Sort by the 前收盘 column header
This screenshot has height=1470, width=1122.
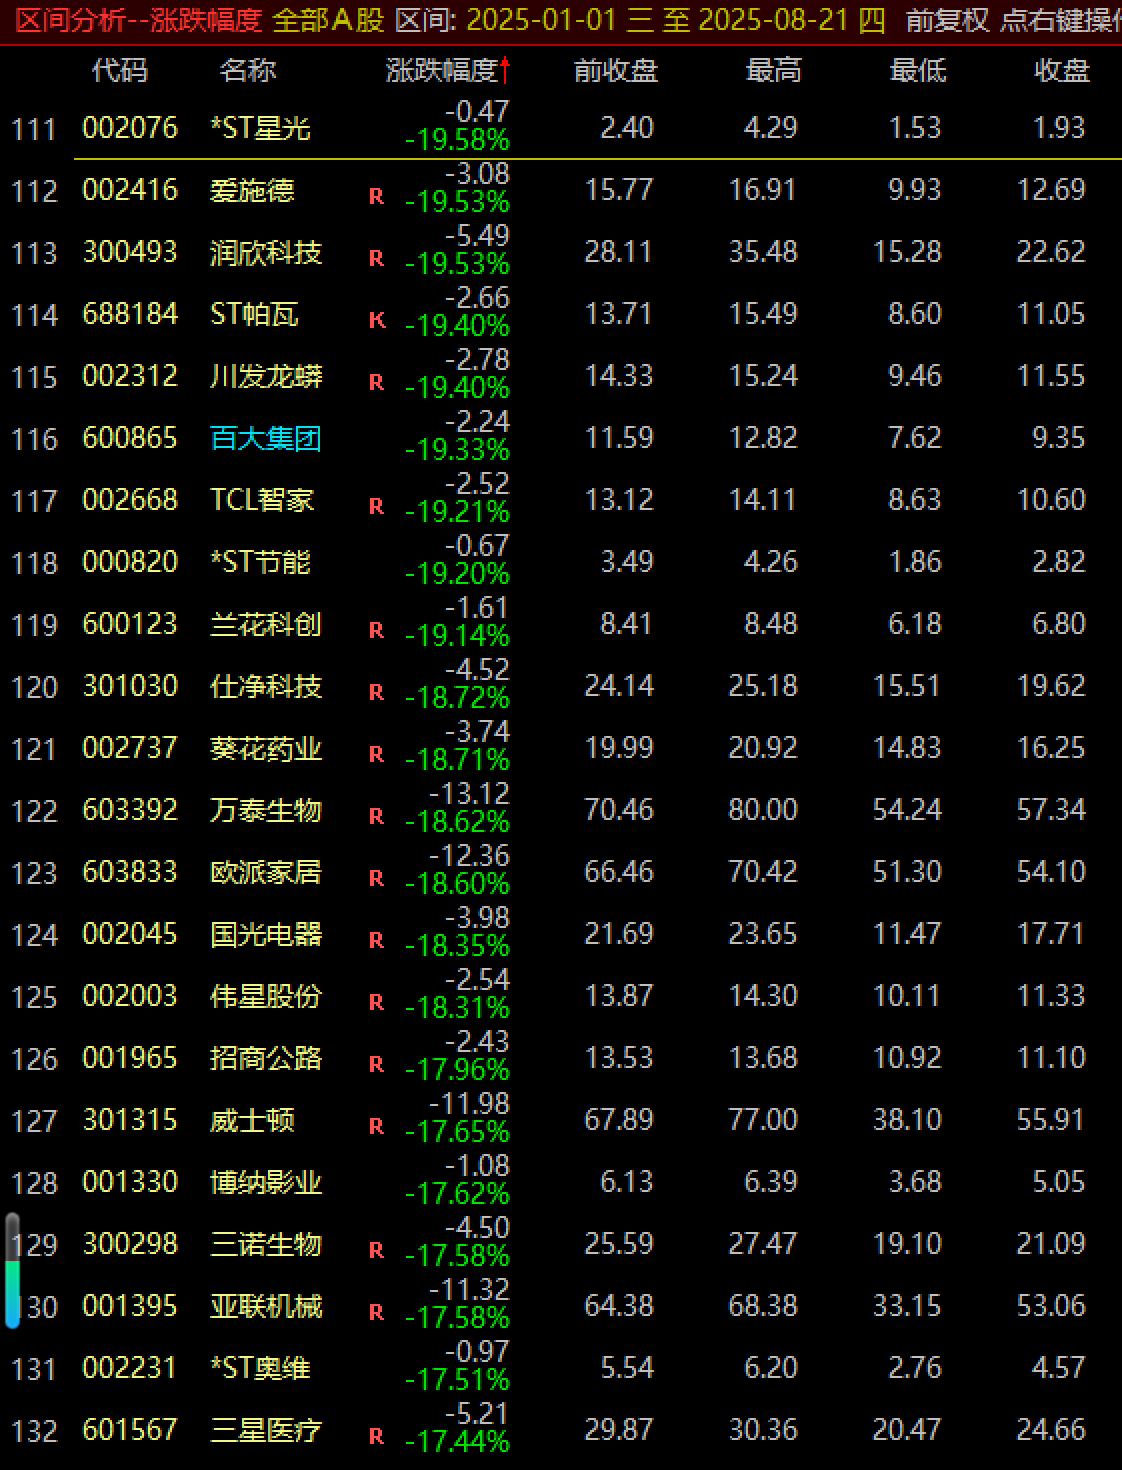pos(615,71)
